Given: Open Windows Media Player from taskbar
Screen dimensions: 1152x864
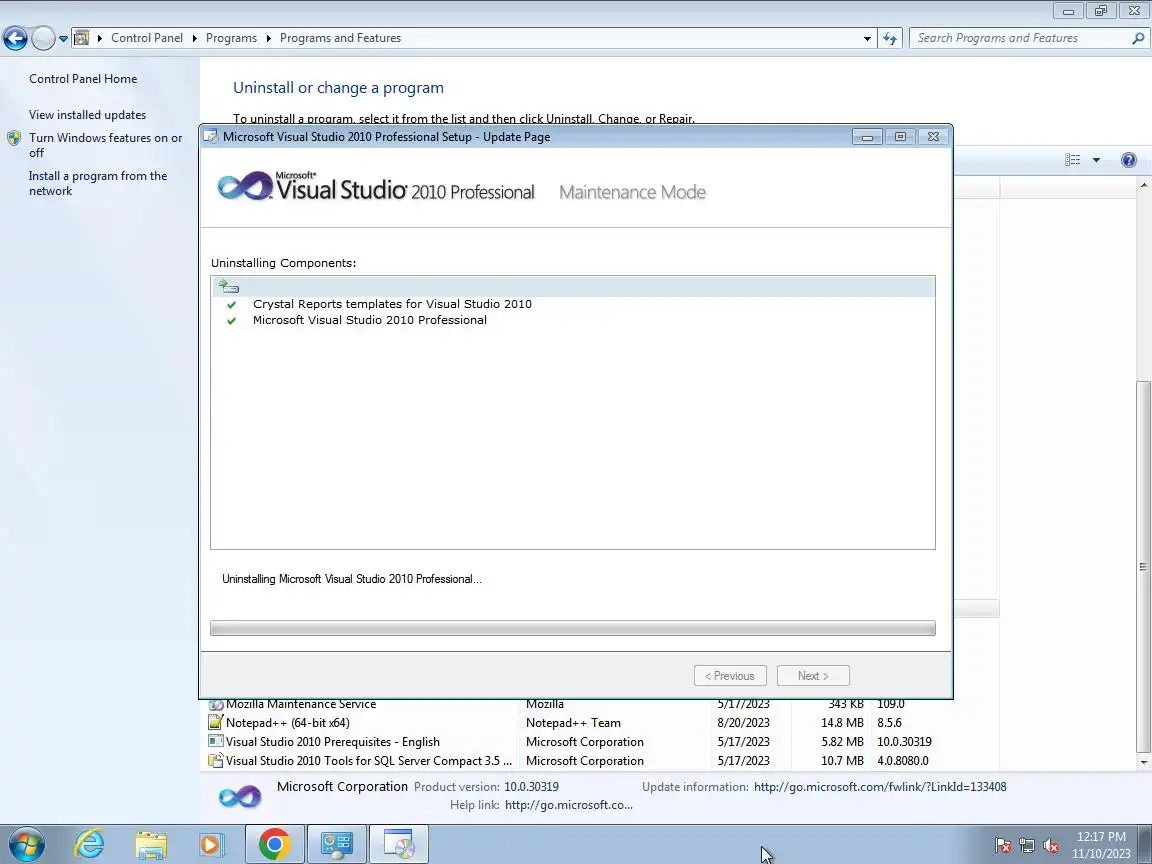Looking at the screenshot, I should click(212, 845).
